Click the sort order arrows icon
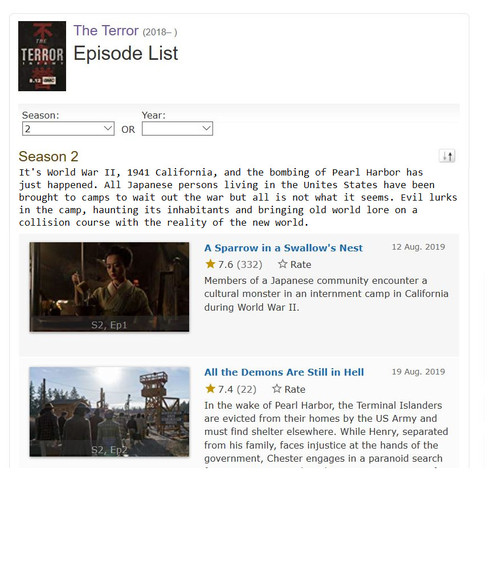This screenshot has width=490, height=570. 447,156
